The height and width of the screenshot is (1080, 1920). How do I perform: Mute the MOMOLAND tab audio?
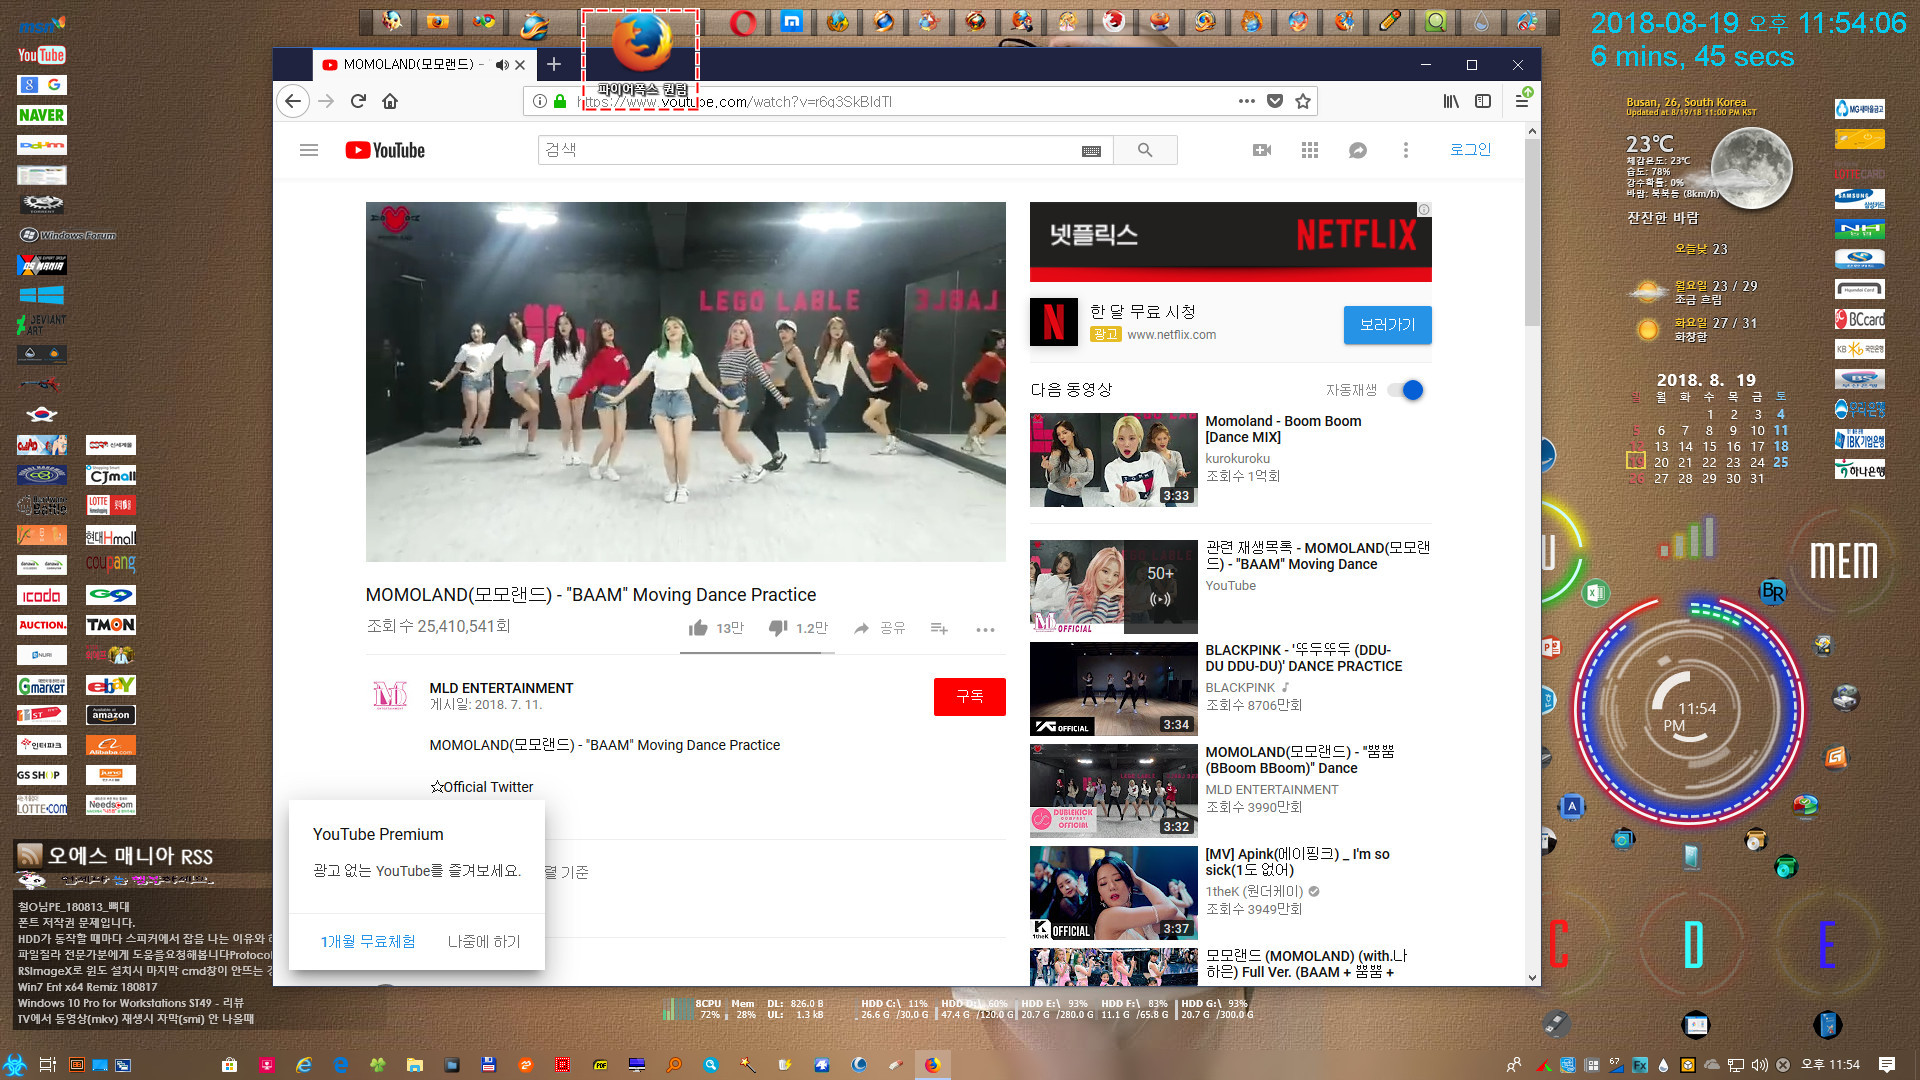coord(501,65)
